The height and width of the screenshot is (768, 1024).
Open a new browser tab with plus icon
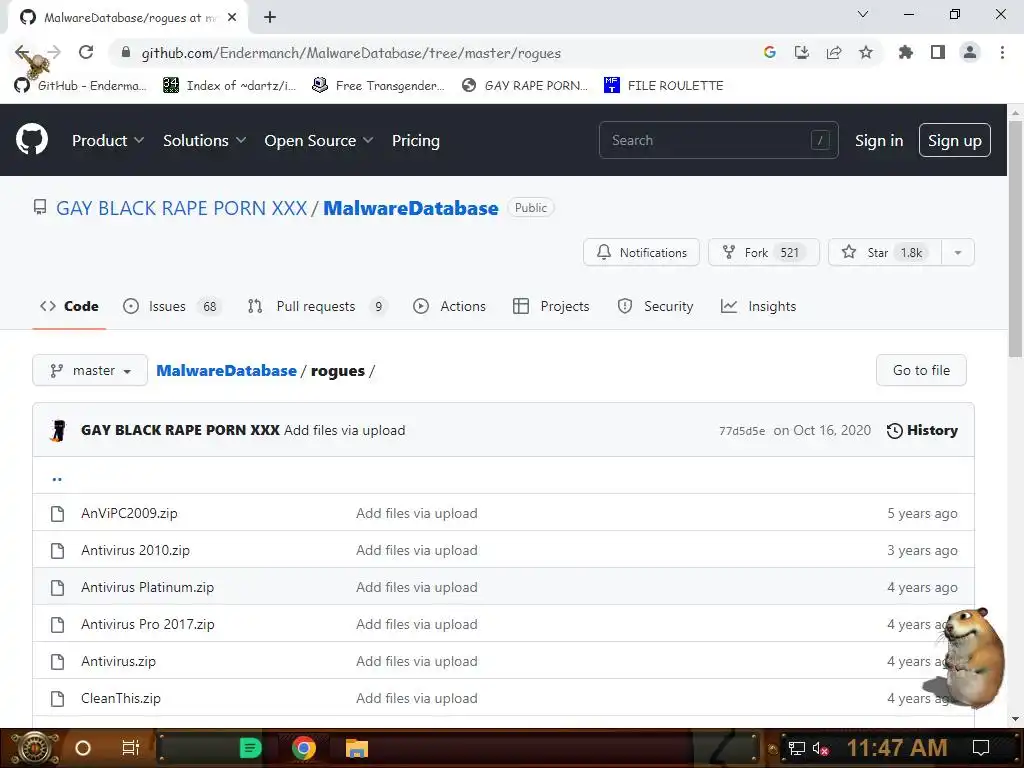(270, 17)
